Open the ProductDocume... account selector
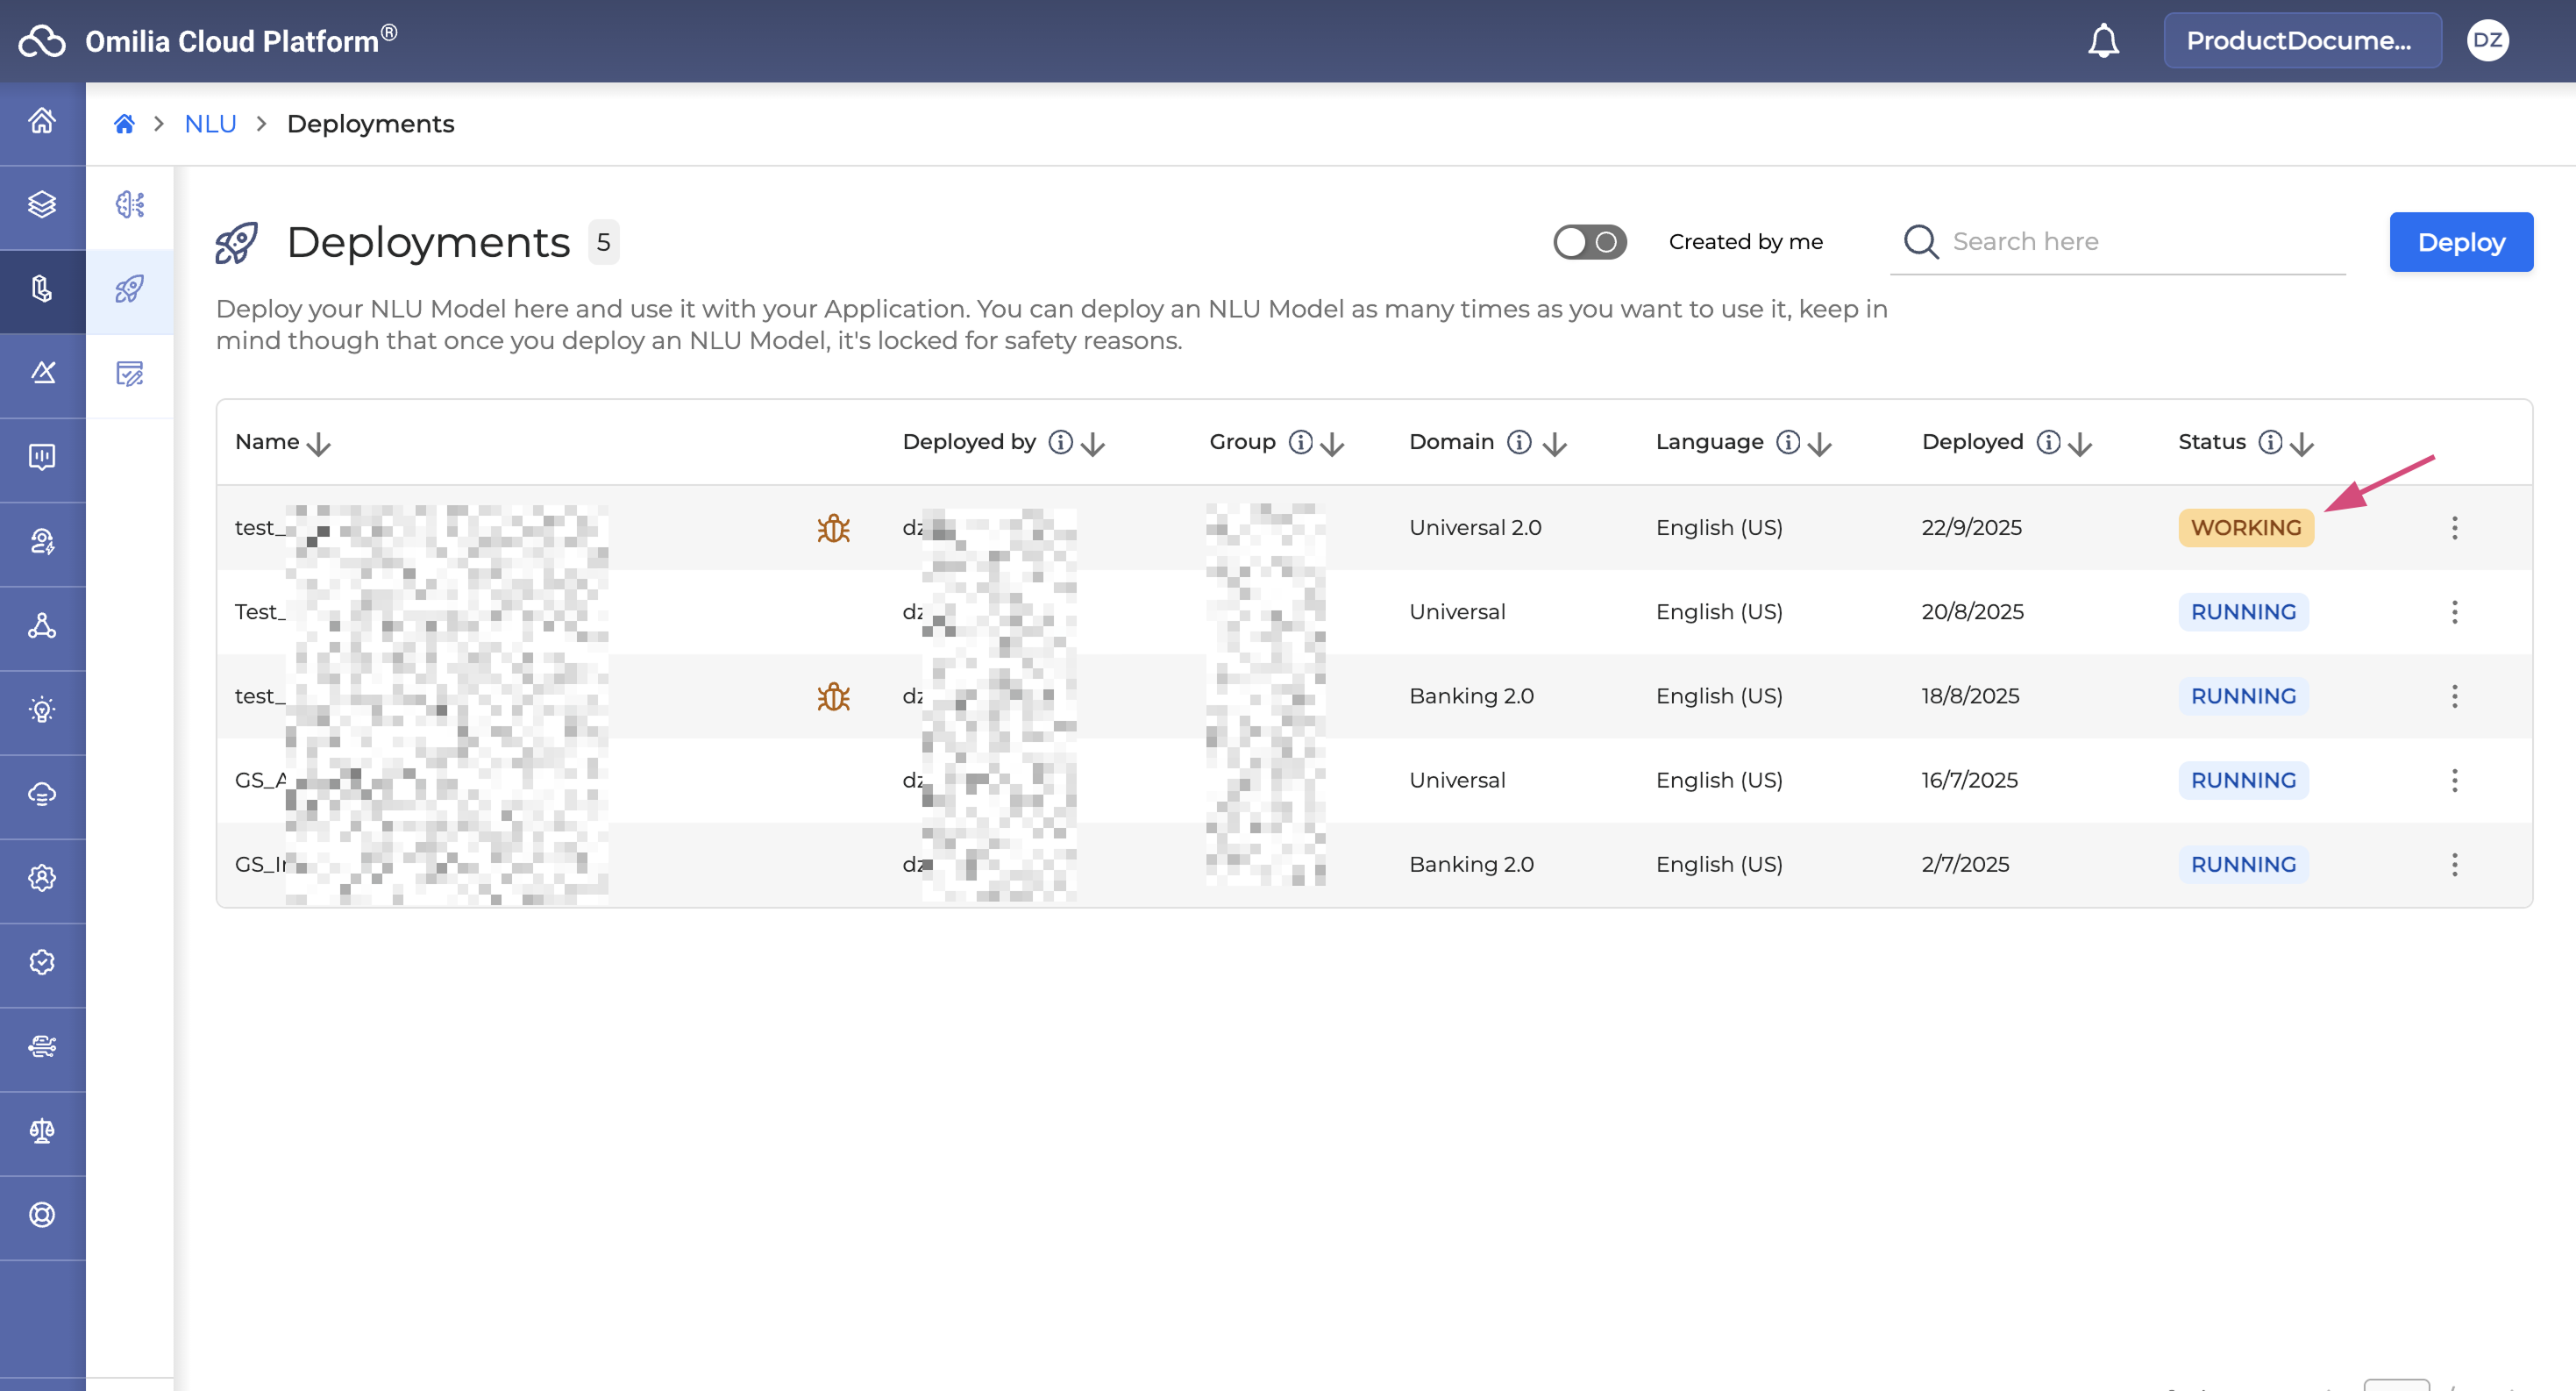This screenshot has height=1391, width=2576. tap(2301, 41)
